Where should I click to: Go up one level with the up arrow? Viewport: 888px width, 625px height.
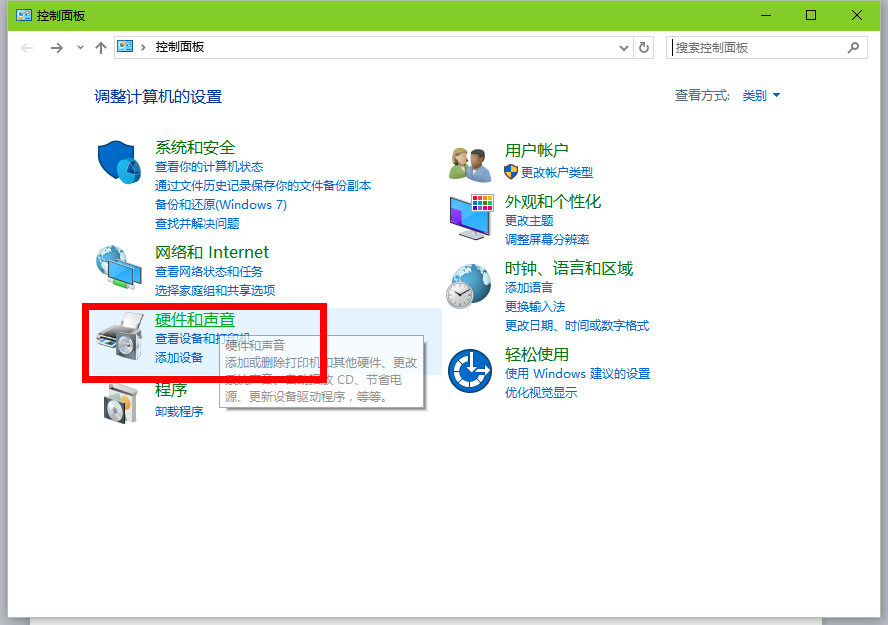click(x=101, y=48)
